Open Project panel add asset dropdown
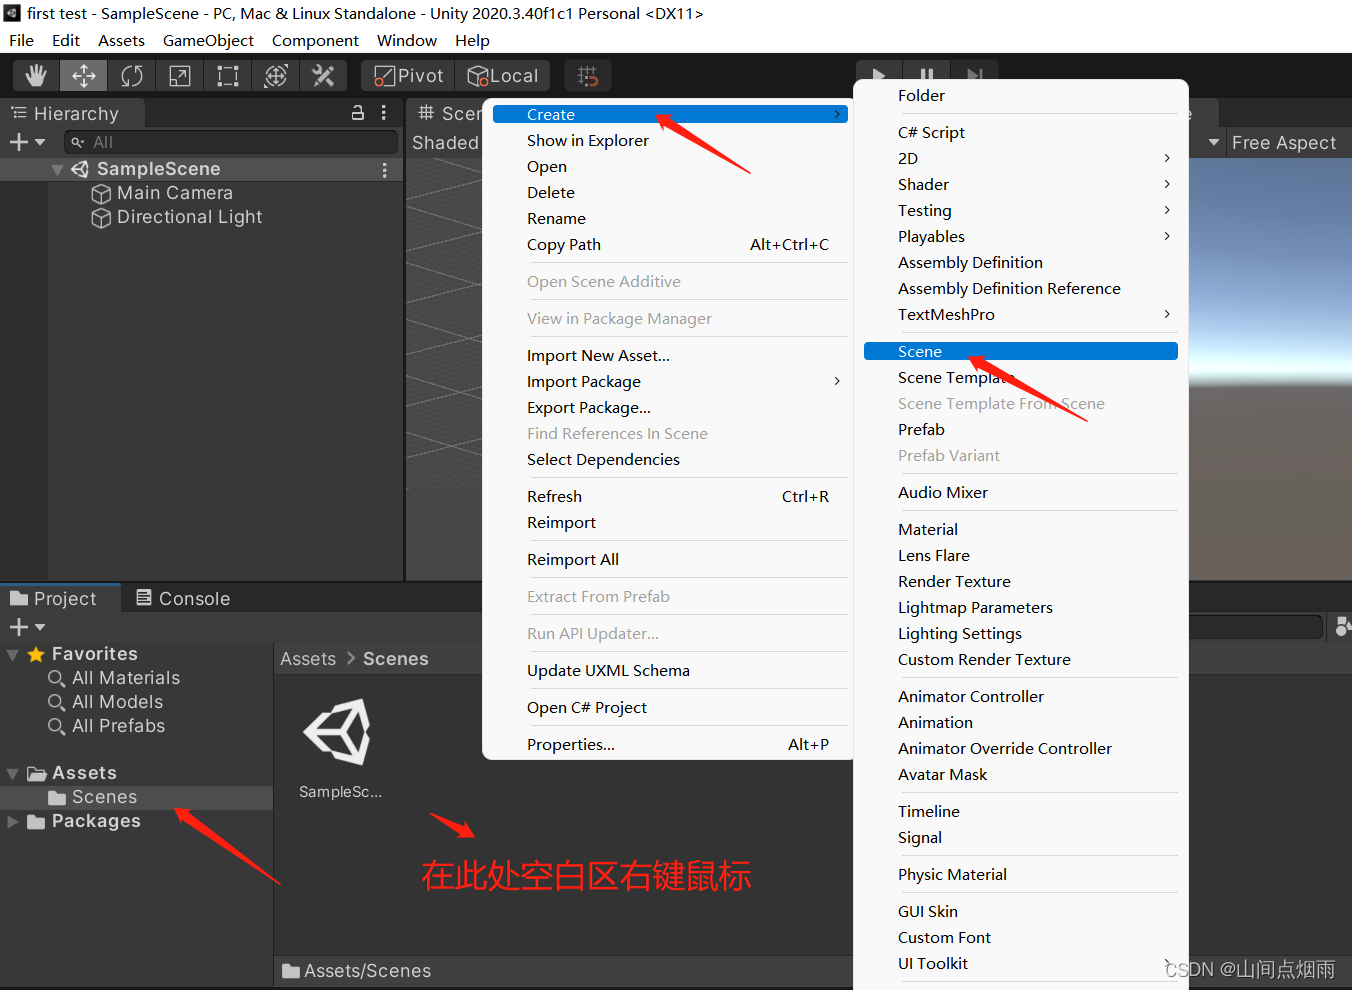The height and width of the screenshot is (990, 1352). (x=27, y=627)
